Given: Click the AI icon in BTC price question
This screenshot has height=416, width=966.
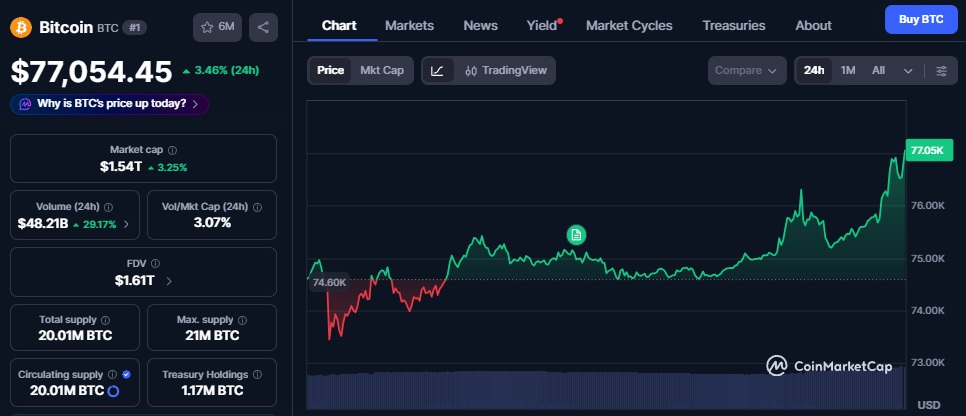Looking at the screenshot, I should pos(25,104).
